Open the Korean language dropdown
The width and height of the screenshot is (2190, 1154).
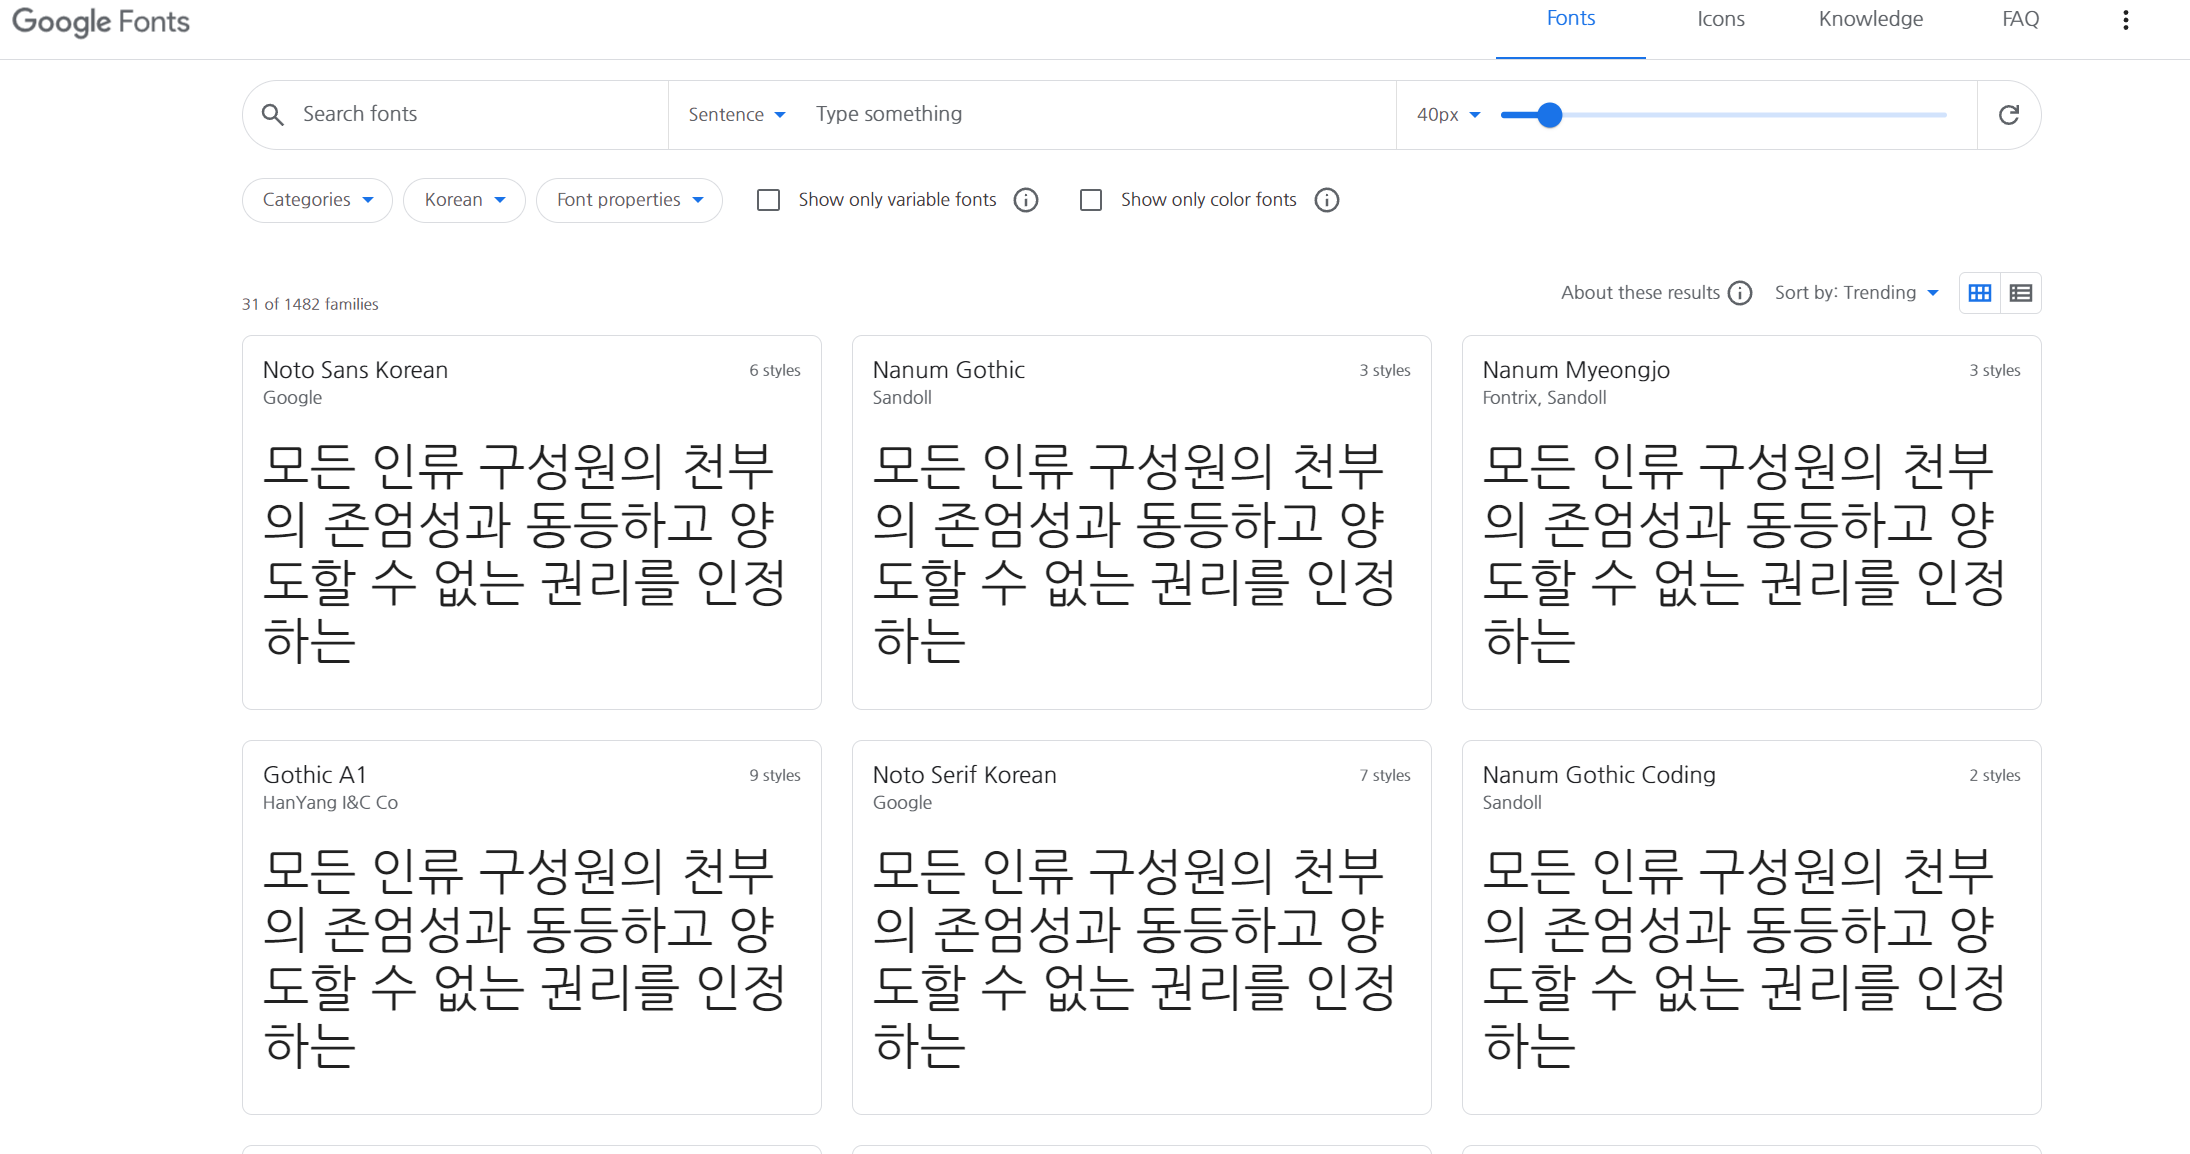click(464, 200)
